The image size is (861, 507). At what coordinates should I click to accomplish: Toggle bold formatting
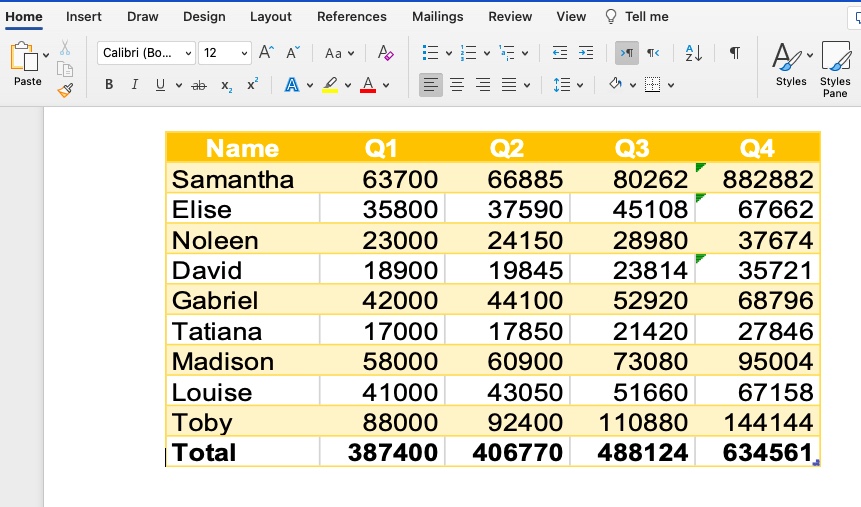(x=109, y=85)
